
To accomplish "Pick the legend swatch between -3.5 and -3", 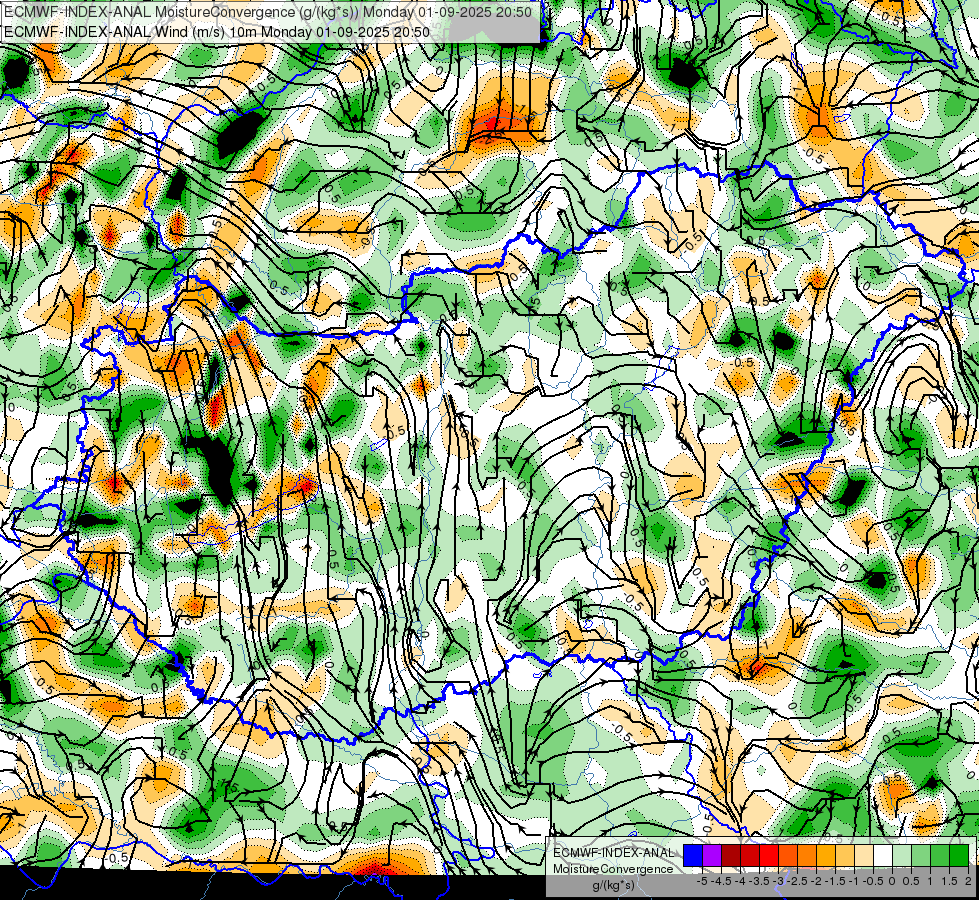I will coord(769,856).
